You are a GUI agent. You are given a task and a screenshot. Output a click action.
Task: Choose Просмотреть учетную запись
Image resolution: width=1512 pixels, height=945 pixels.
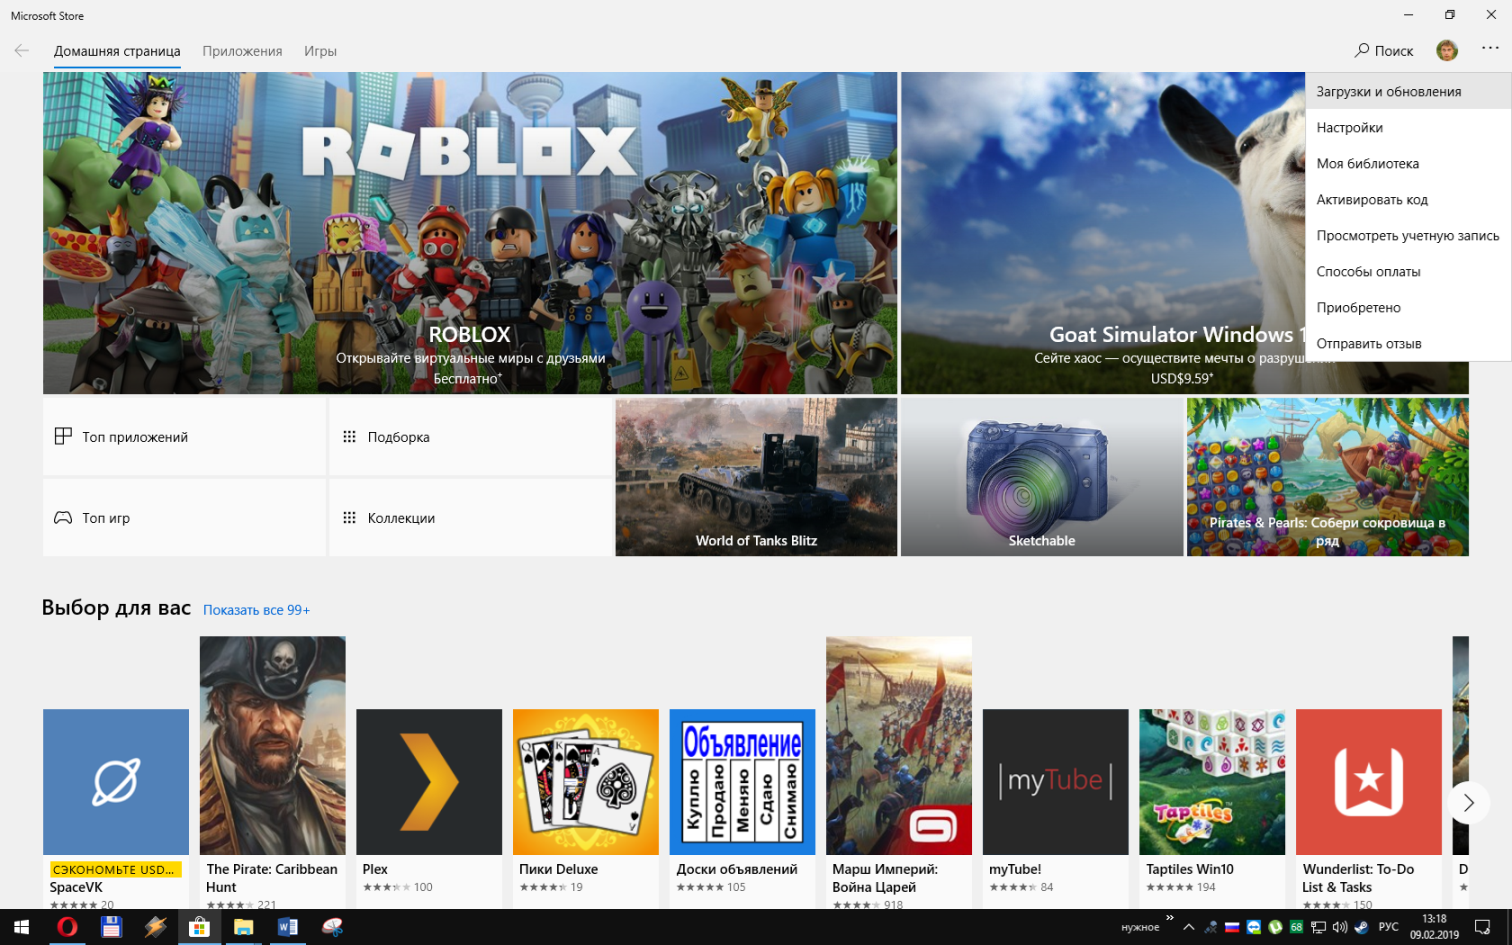[1408, 235]
